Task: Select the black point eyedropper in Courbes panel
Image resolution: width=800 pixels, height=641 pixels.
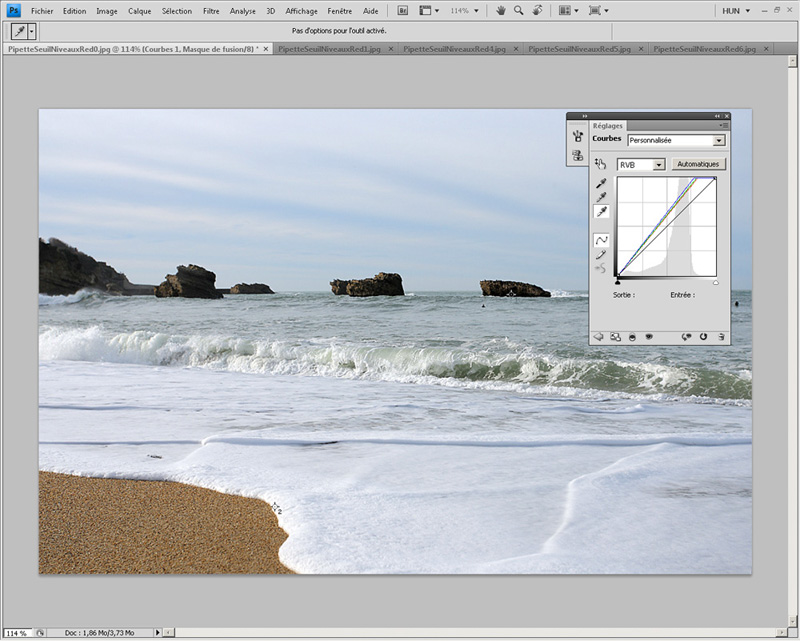Action: click(x=602, y=183)
